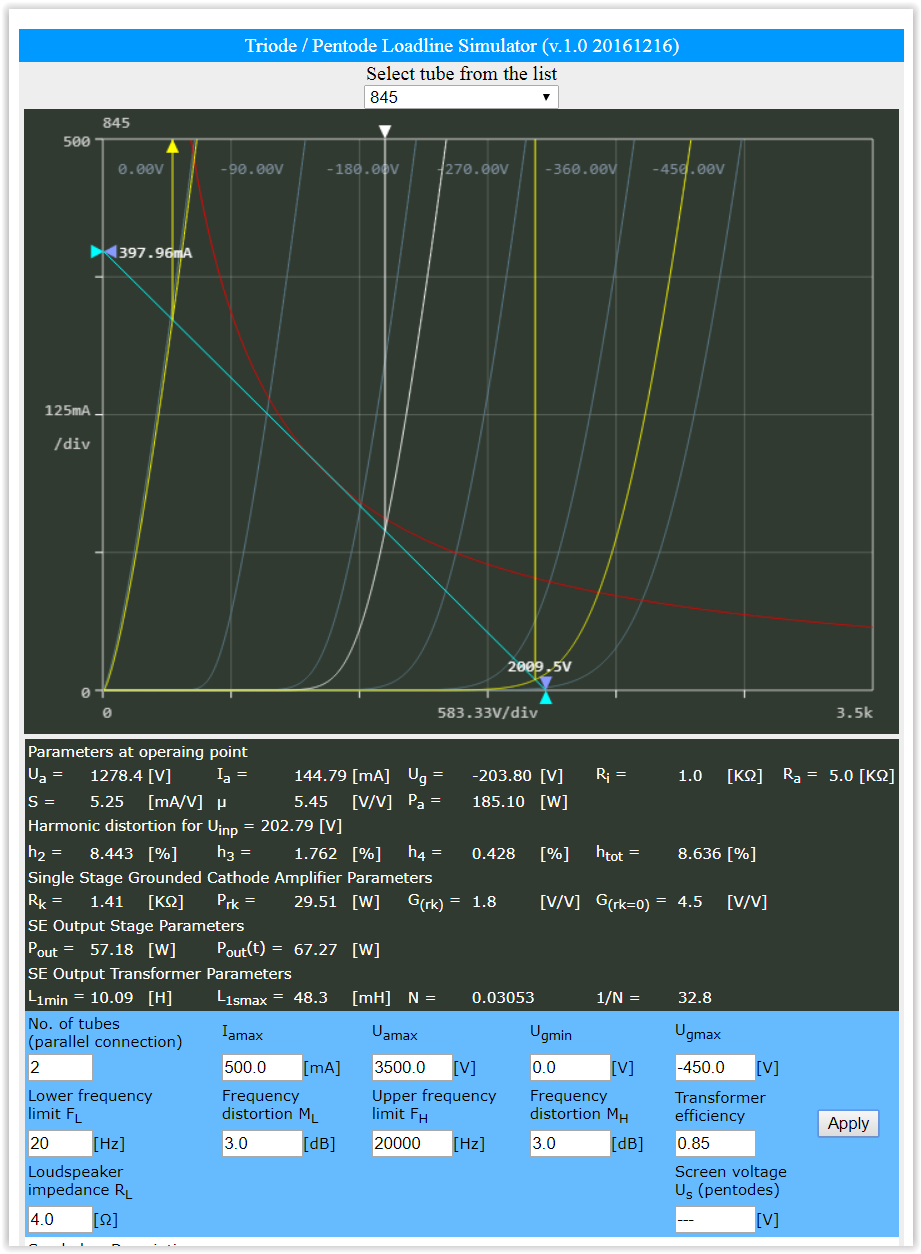Screen dimensions: 921x1254
Task: Click the 1/N value 32.8
Action: click(694, 998)
